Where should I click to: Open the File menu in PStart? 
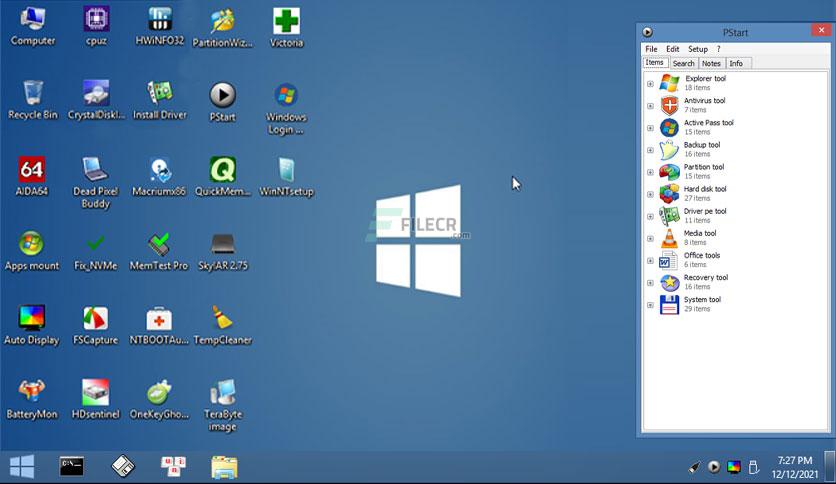click(x=651, y=49)
